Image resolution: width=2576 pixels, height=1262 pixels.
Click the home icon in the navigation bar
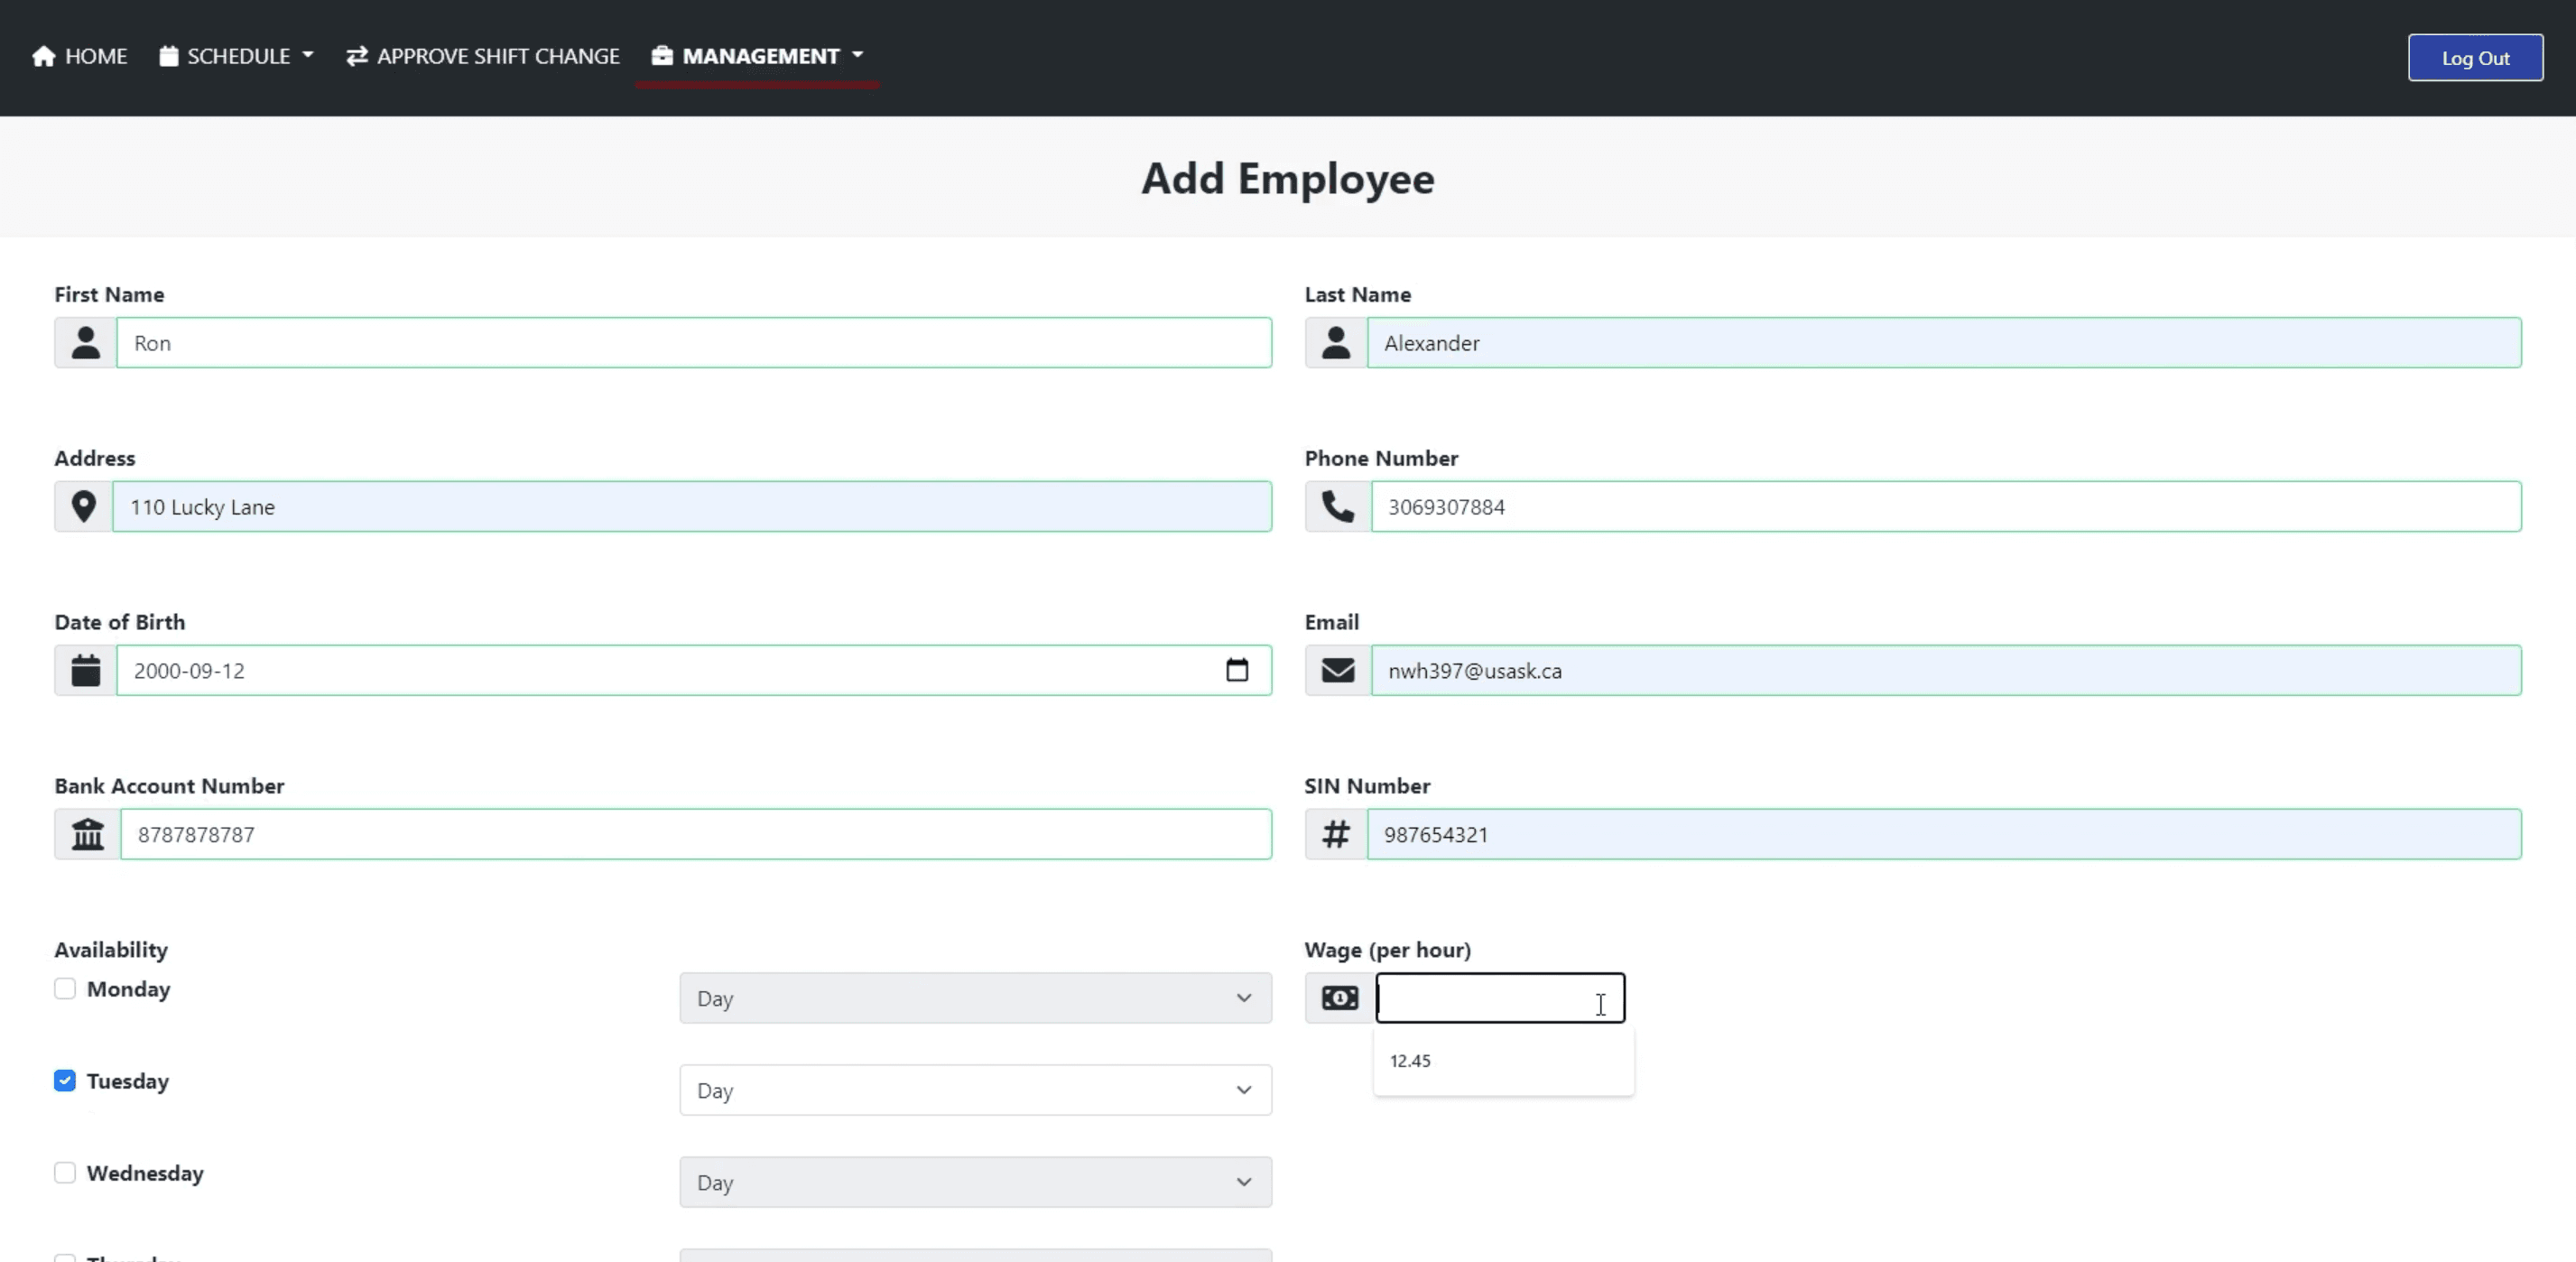click(44, 55)
